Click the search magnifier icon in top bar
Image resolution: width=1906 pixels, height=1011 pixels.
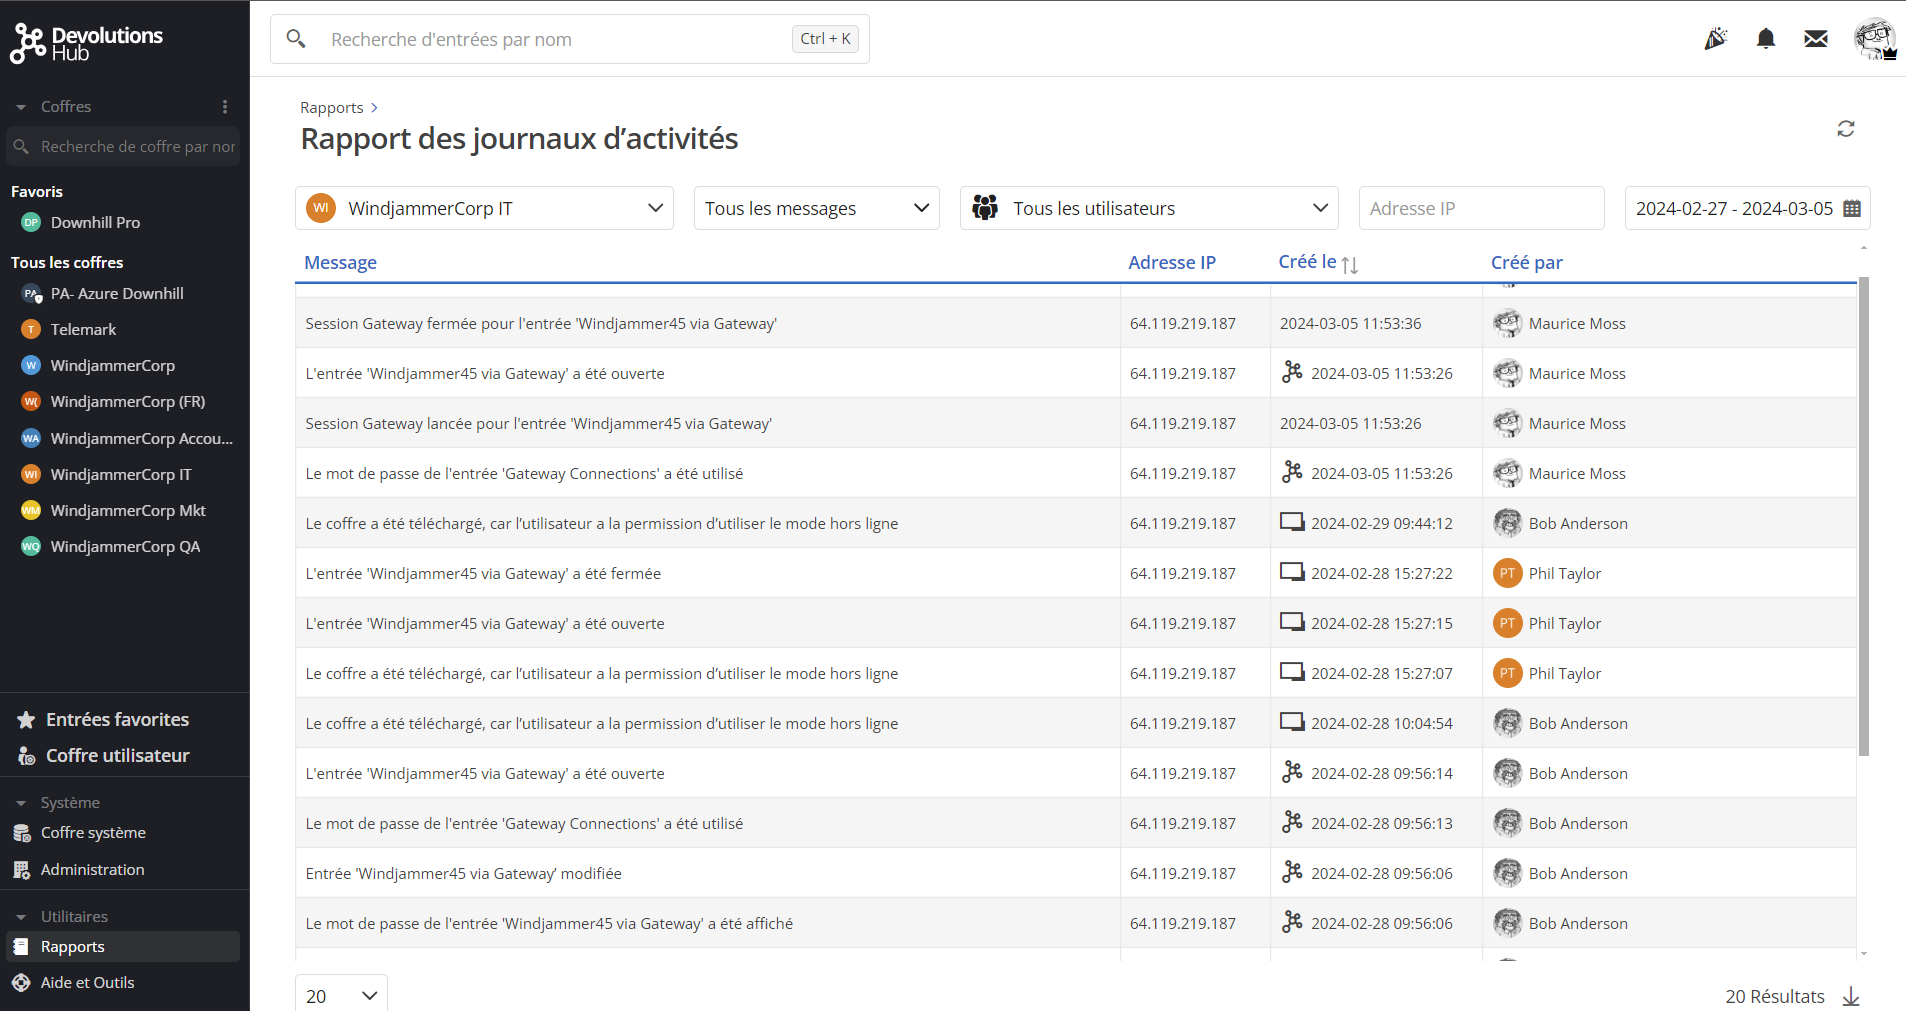296,39
